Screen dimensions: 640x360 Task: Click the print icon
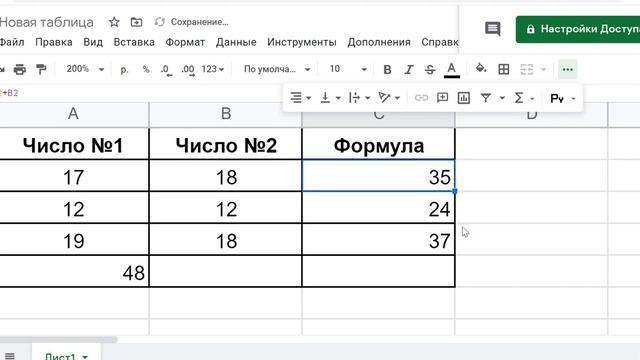point(20,69)
